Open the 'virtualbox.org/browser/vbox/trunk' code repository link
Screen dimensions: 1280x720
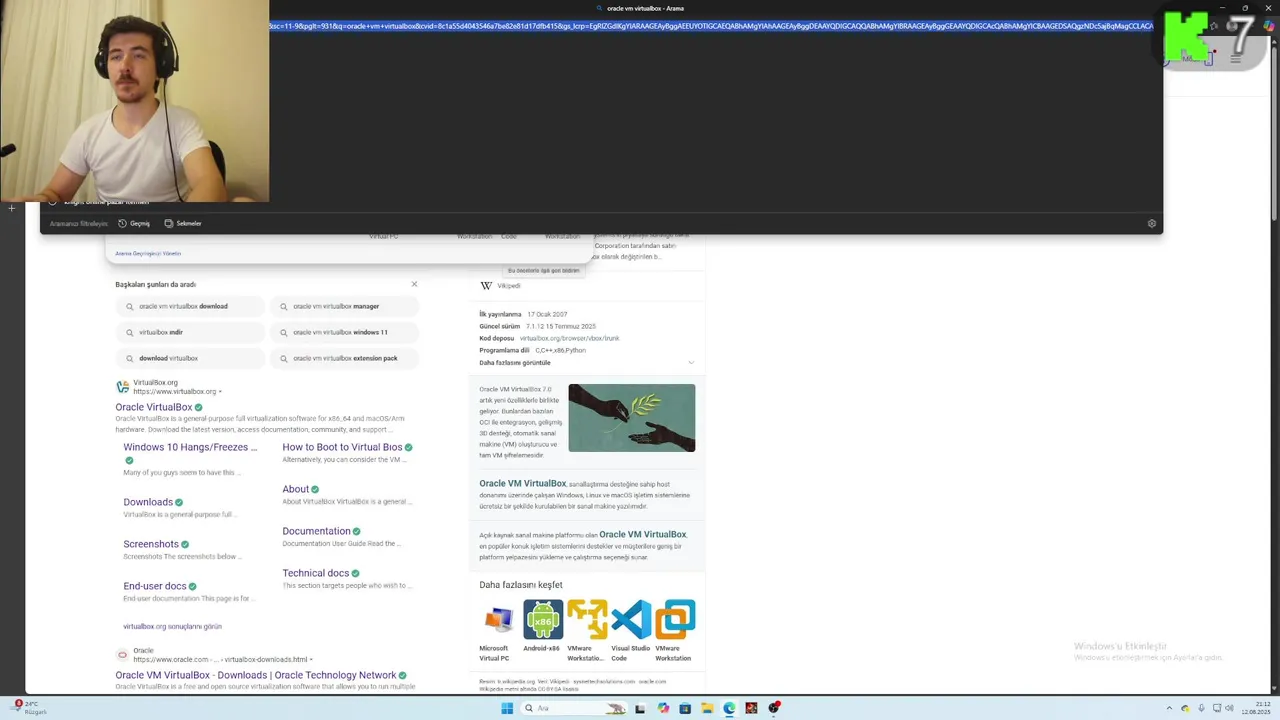(569, 338)
